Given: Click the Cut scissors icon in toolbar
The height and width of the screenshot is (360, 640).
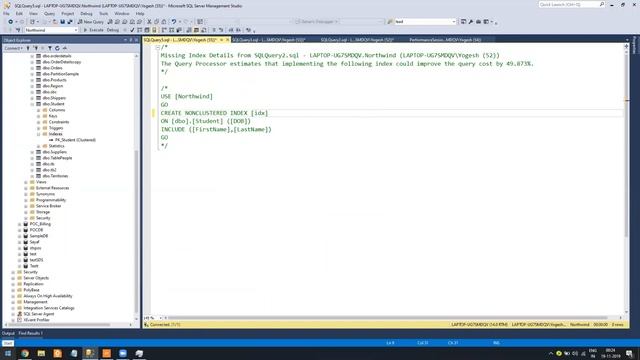Looking at the screenshot, I should click(x=149, y=22).
